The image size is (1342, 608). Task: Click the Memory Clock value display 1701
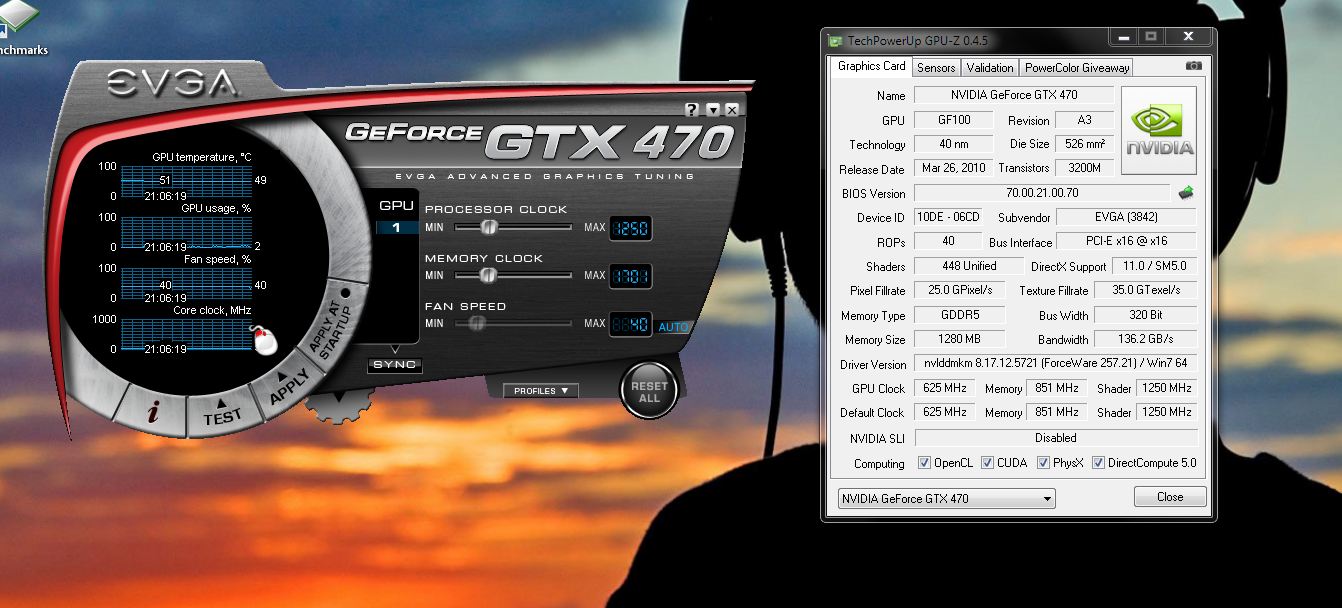(x=631, y=276)
